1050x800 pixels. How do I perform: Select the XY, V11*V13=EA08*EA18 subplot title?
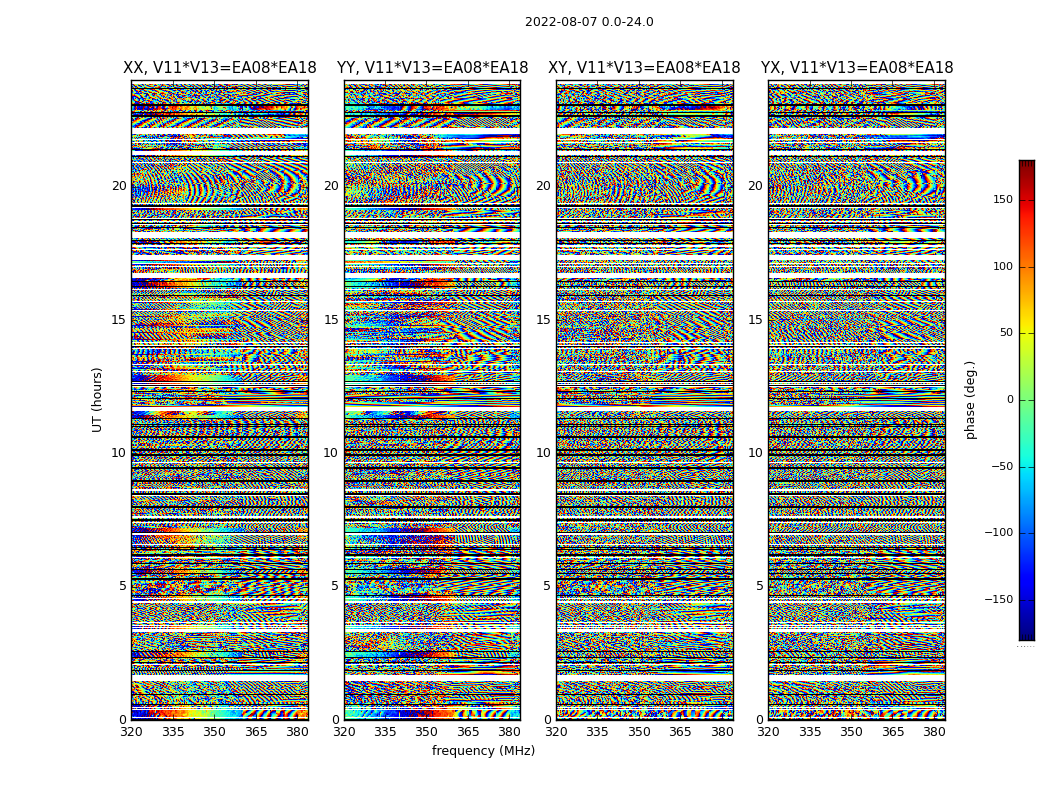[x=644, y=68]
